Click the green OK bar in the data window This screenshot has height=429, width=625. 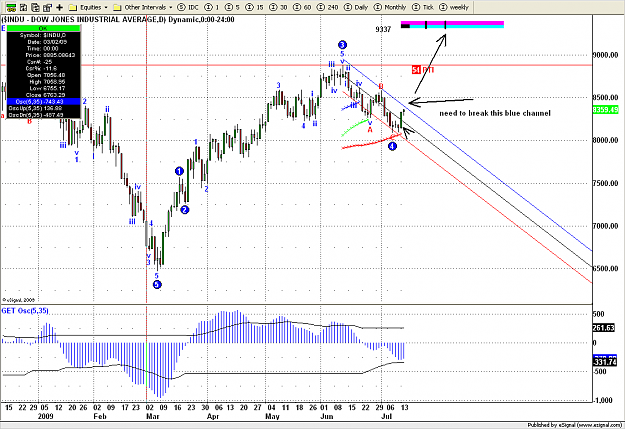coord(43,28)
